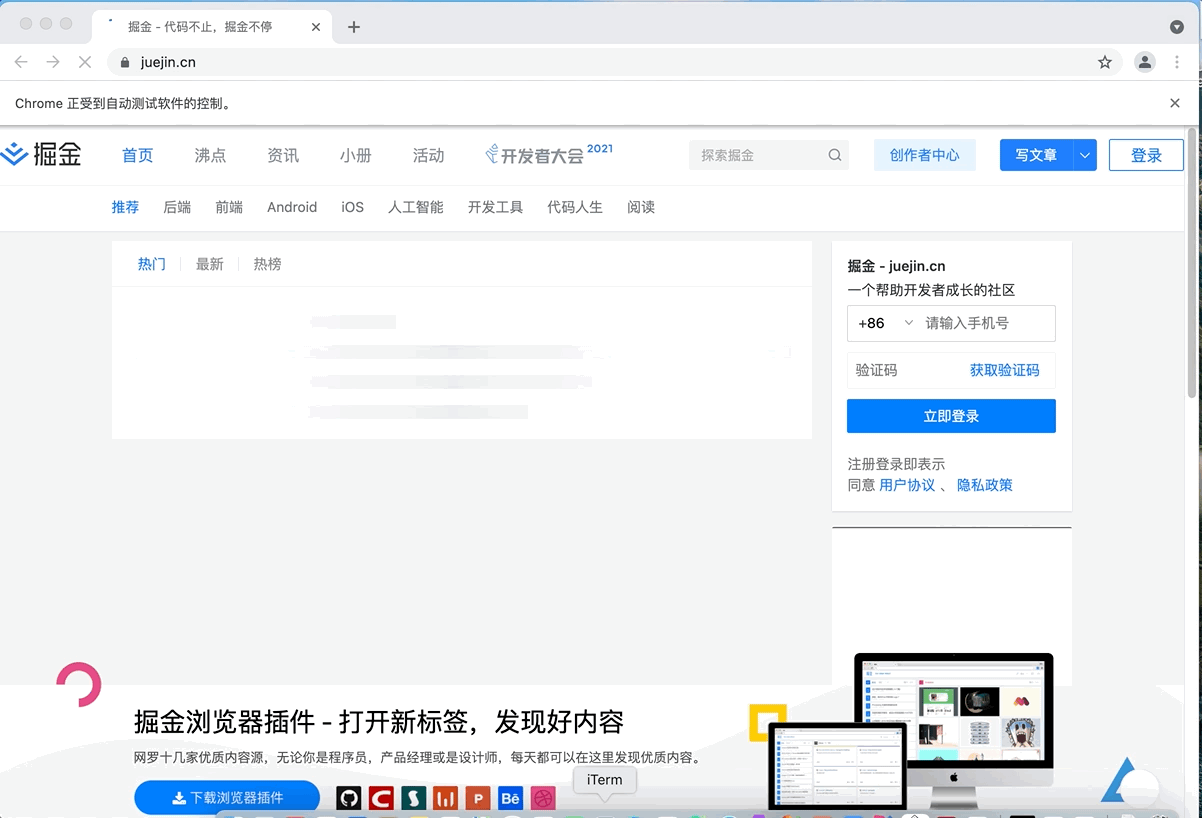Click the 开发者大会 2021 rocket icon
Viewport: 1202px width, 818px height.
pyautogui.click(x=491, y=154)
